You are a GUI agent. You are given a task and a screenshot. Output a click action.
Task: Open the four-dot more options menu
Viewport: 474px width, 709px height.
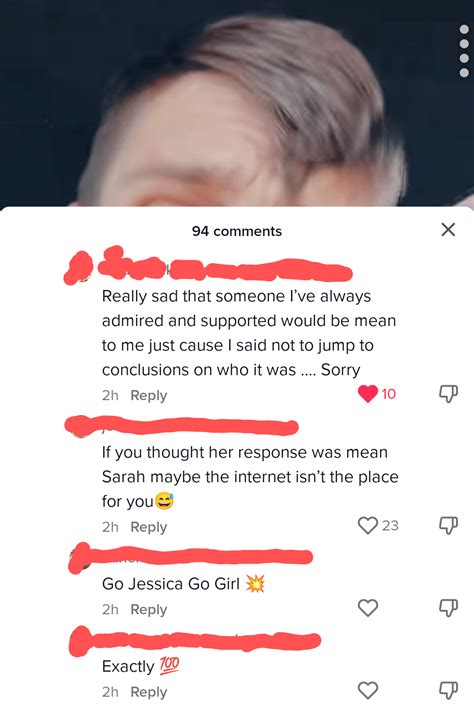(x=464, y=51)
